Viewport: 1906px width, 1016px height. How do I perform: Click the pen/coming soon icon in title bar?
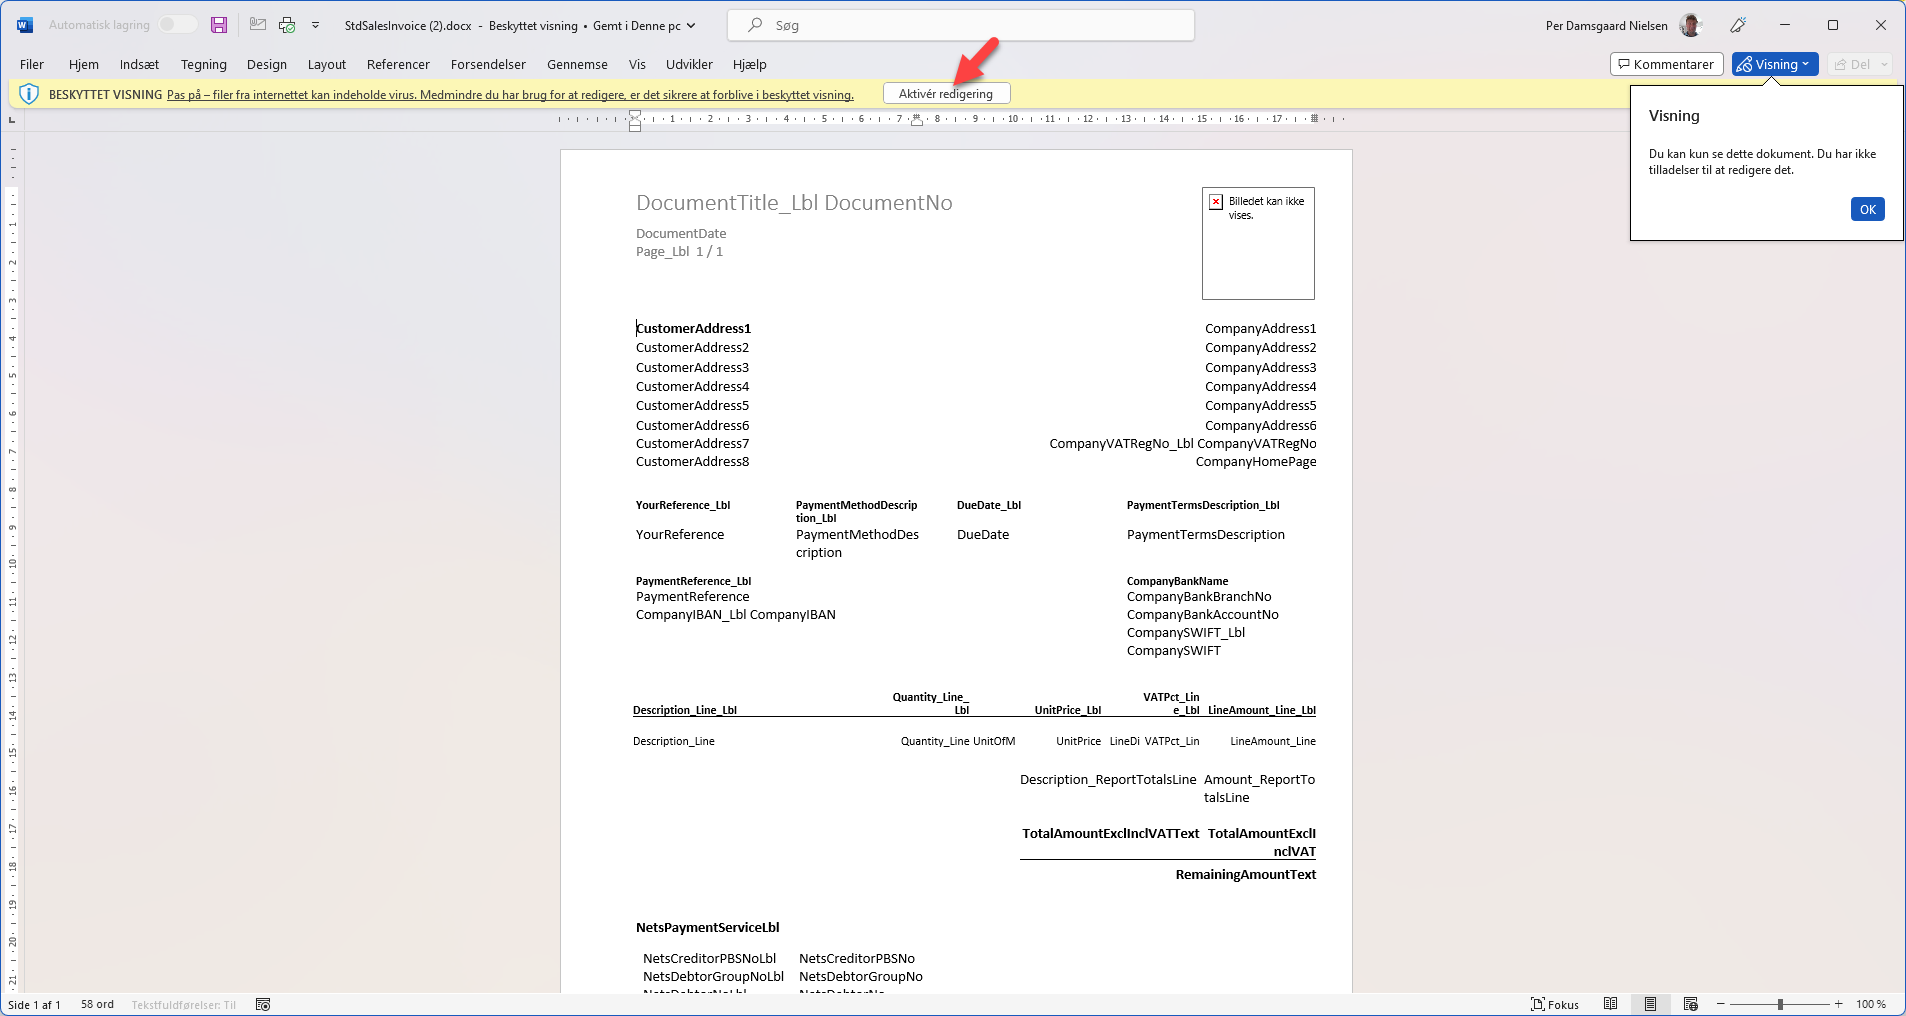click(x=1739, y=25)
